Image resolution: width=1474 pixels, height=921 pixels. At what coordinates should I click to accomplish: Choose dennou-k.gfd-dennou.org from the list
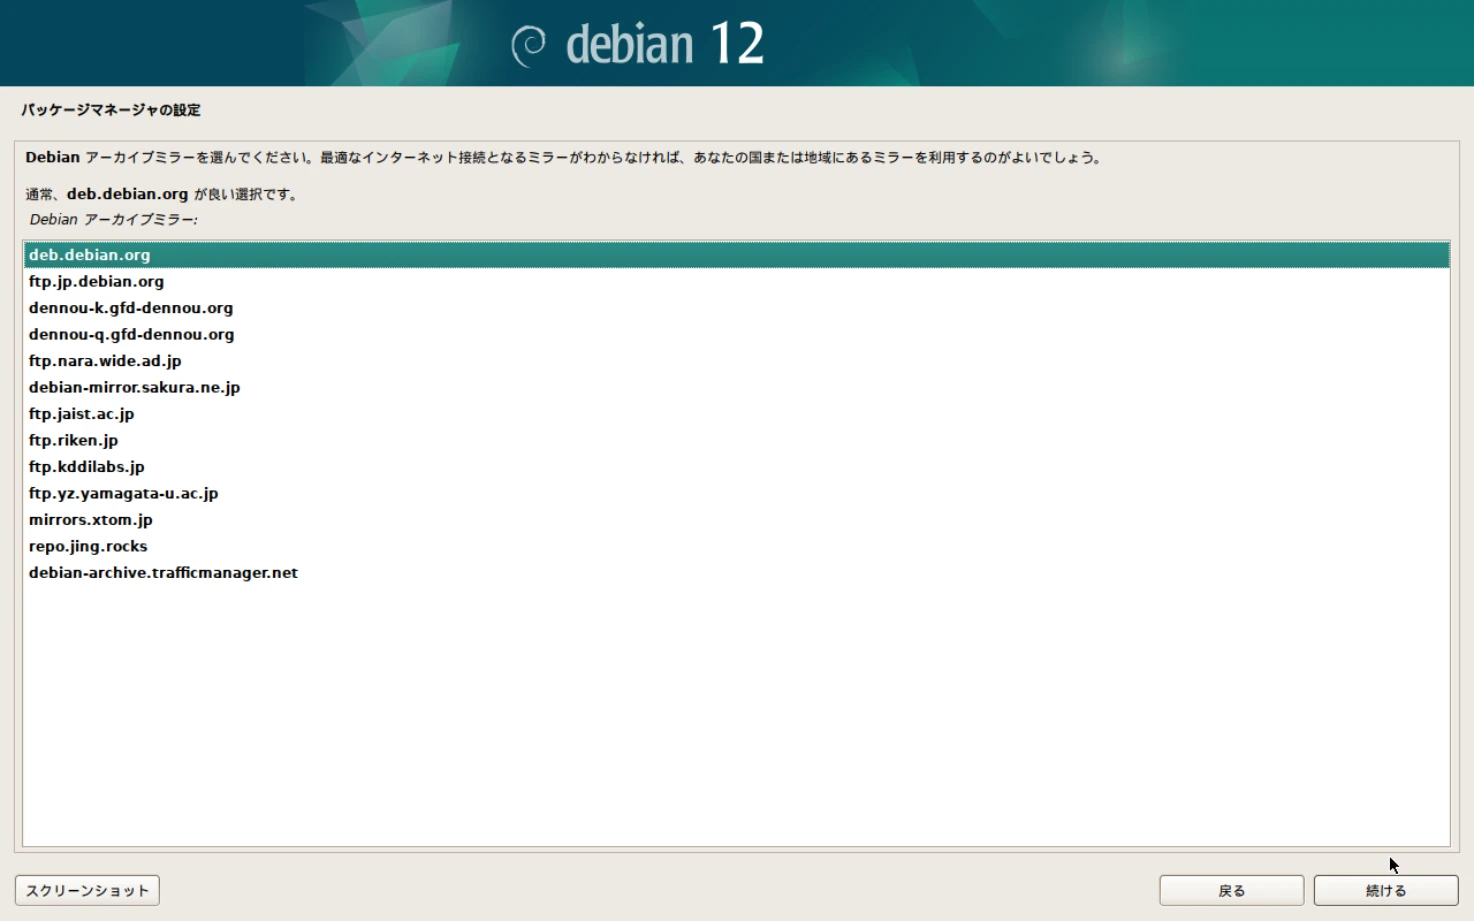pyautogui.click(x=736, y=308)
